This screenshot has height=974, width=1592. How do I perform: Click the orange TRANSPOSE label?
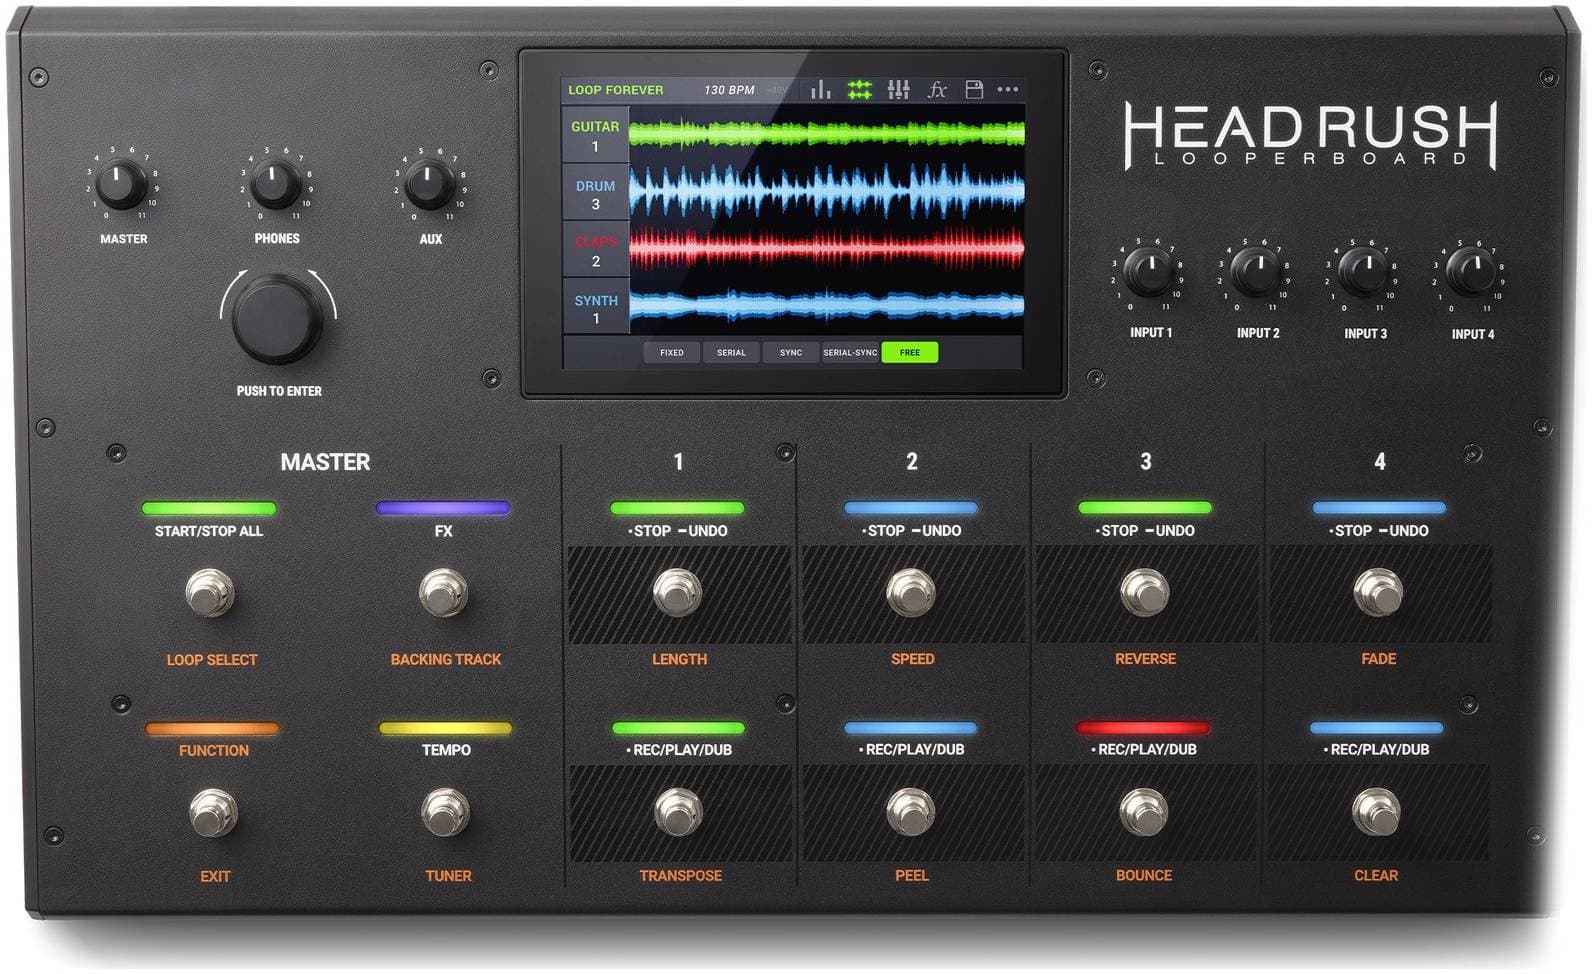(681, 876)
